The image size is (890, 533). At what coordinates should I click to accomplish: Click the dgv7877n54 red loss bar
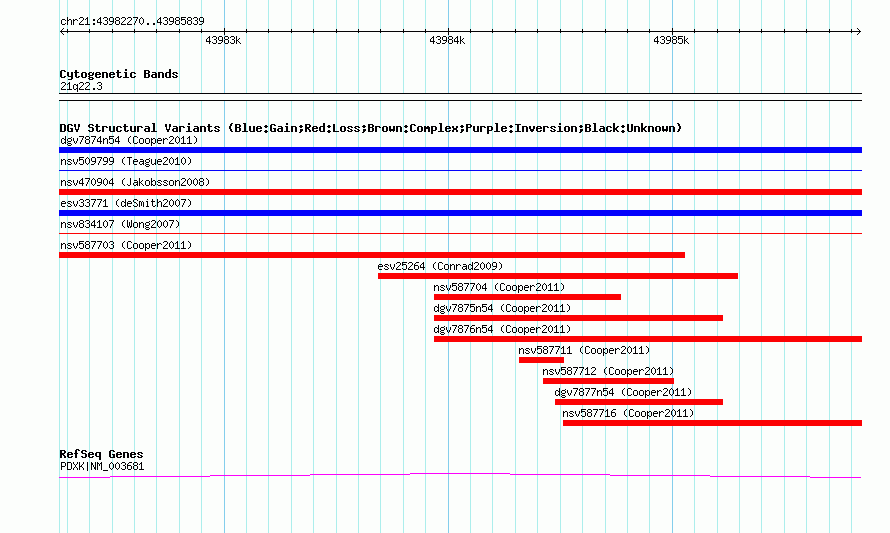tap(639, 402)
